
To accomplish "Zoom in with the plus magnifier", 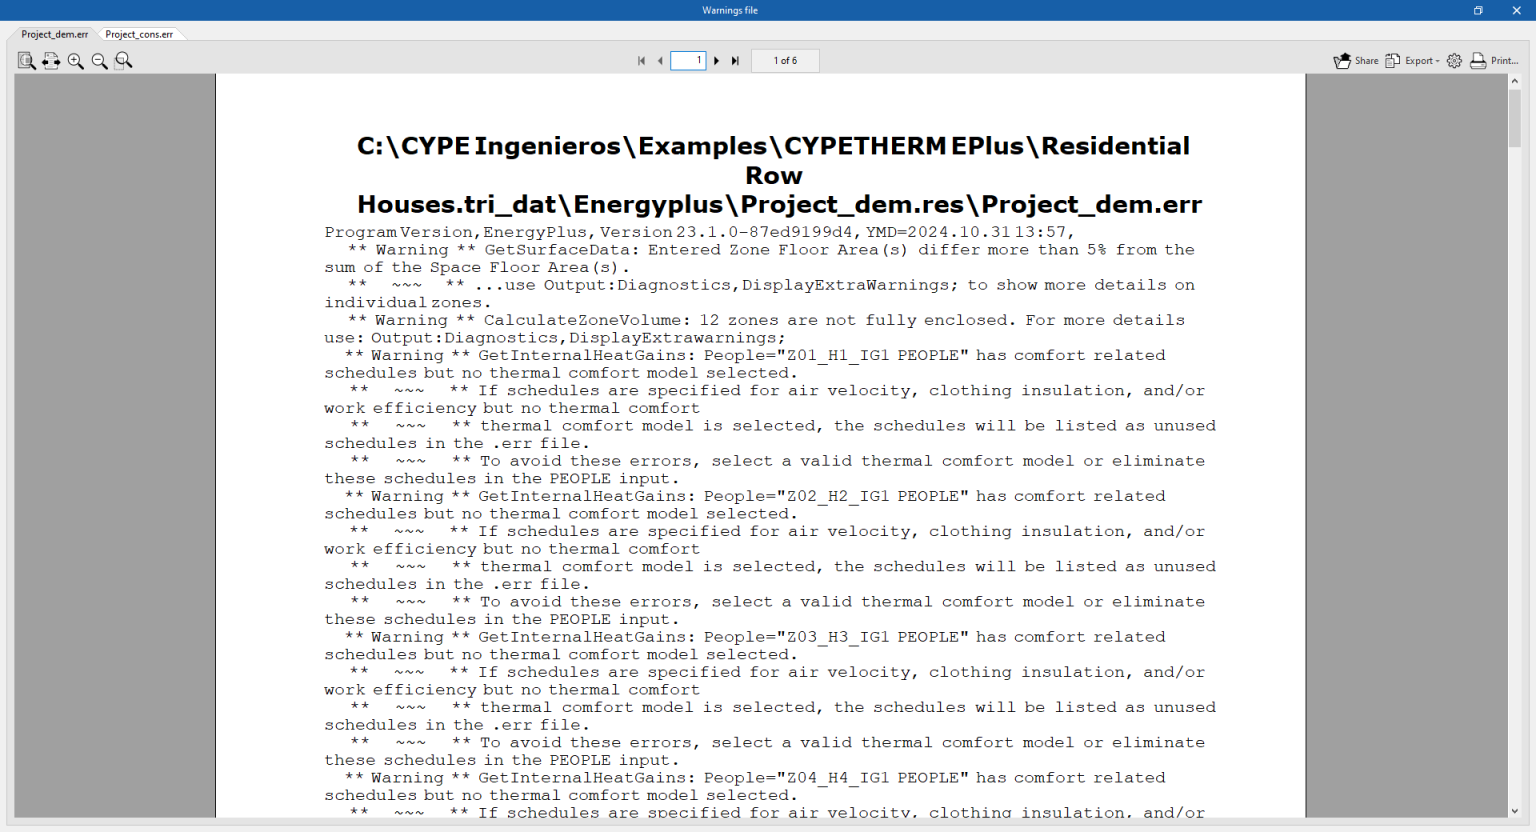I will (x=76, y=61).
